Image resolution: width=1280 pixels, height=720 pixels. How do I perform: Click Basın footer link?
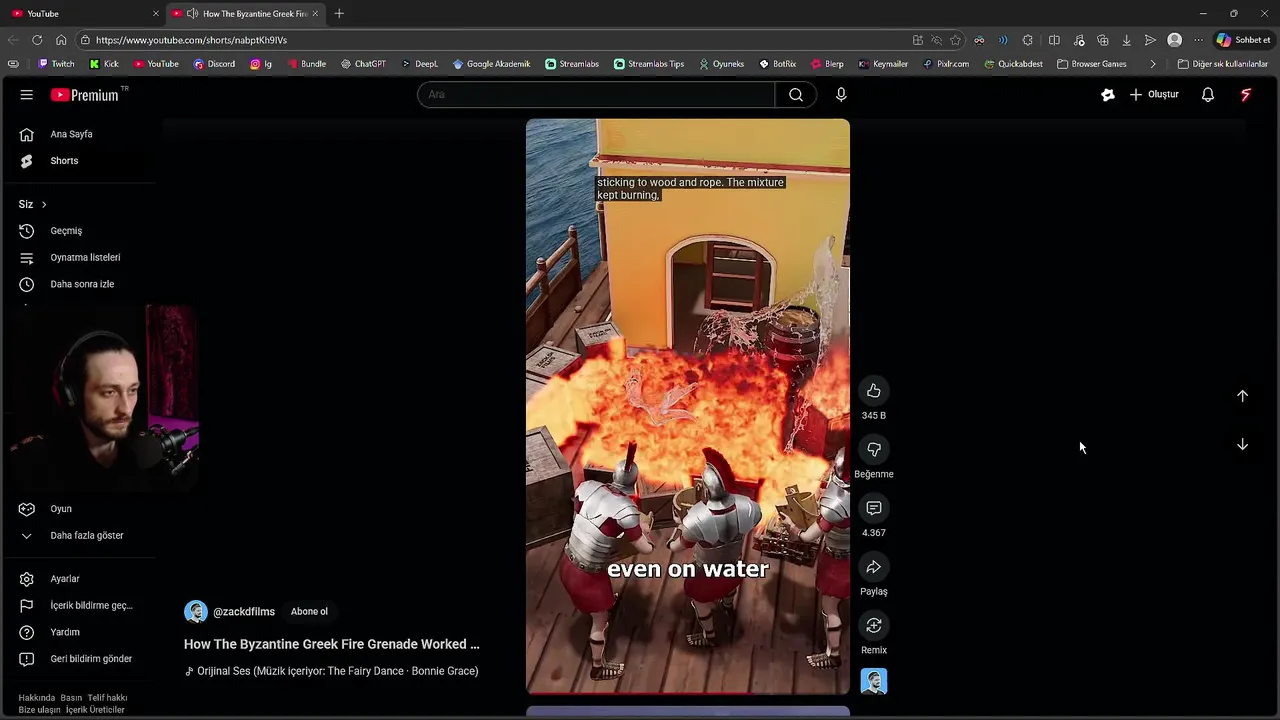(x=71, y=698)
